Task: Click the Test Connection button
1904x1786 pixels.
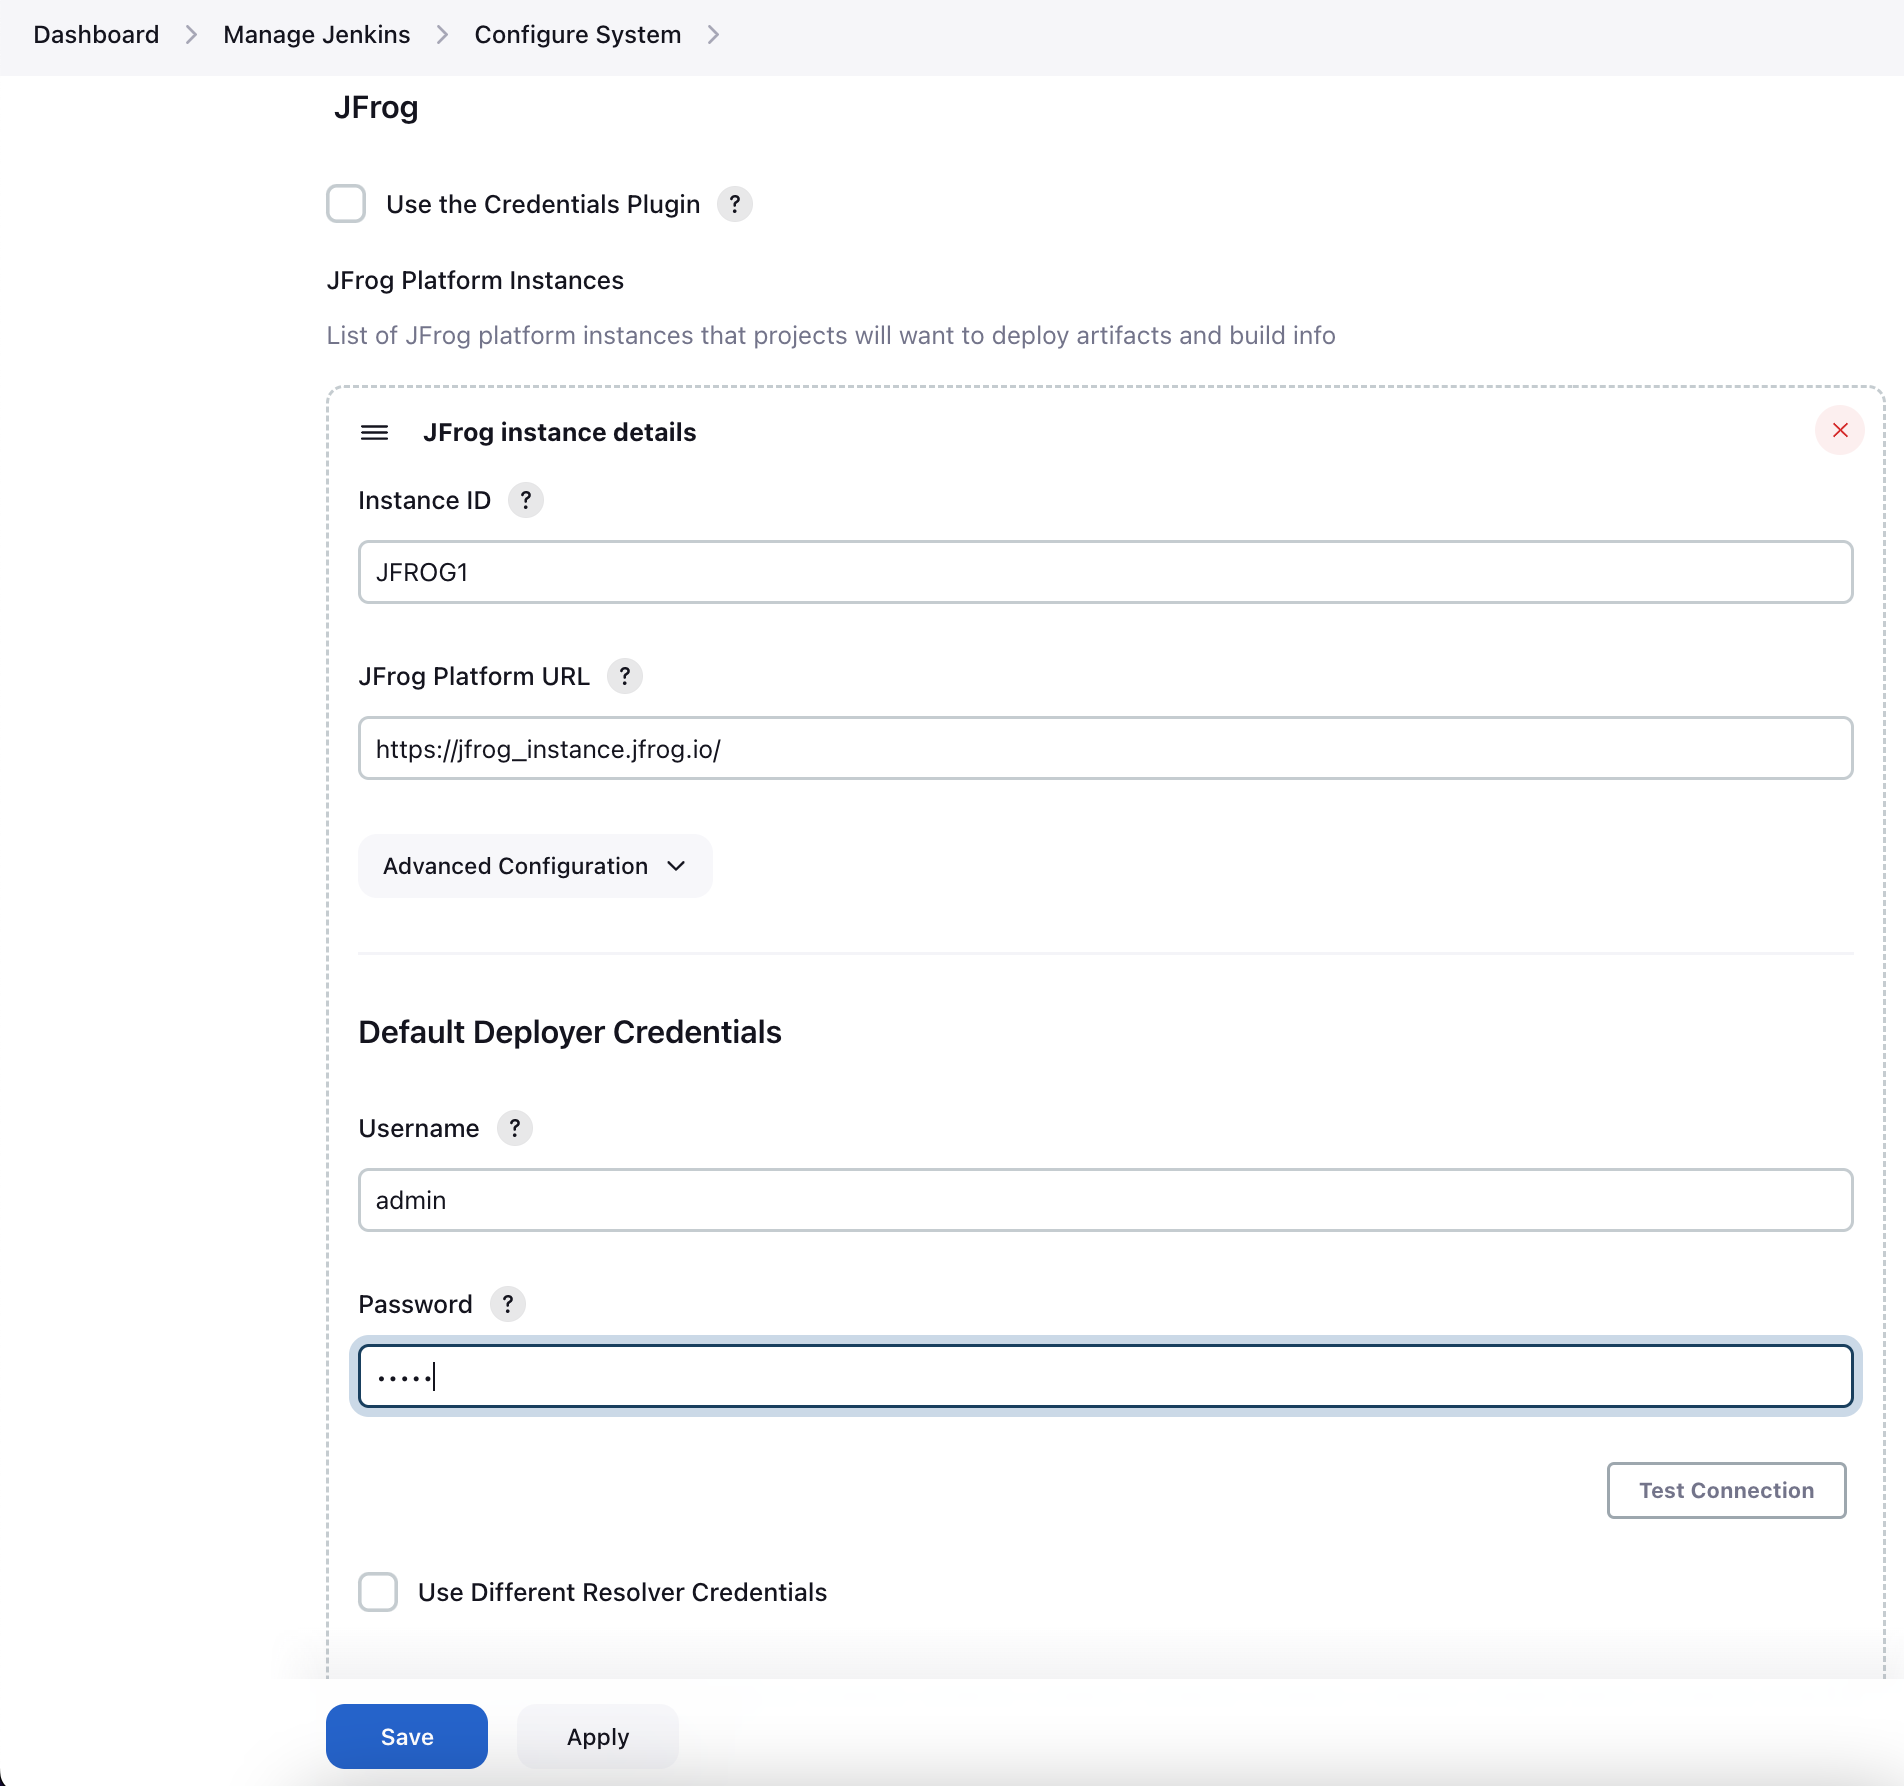Action: point(1726,1490)
